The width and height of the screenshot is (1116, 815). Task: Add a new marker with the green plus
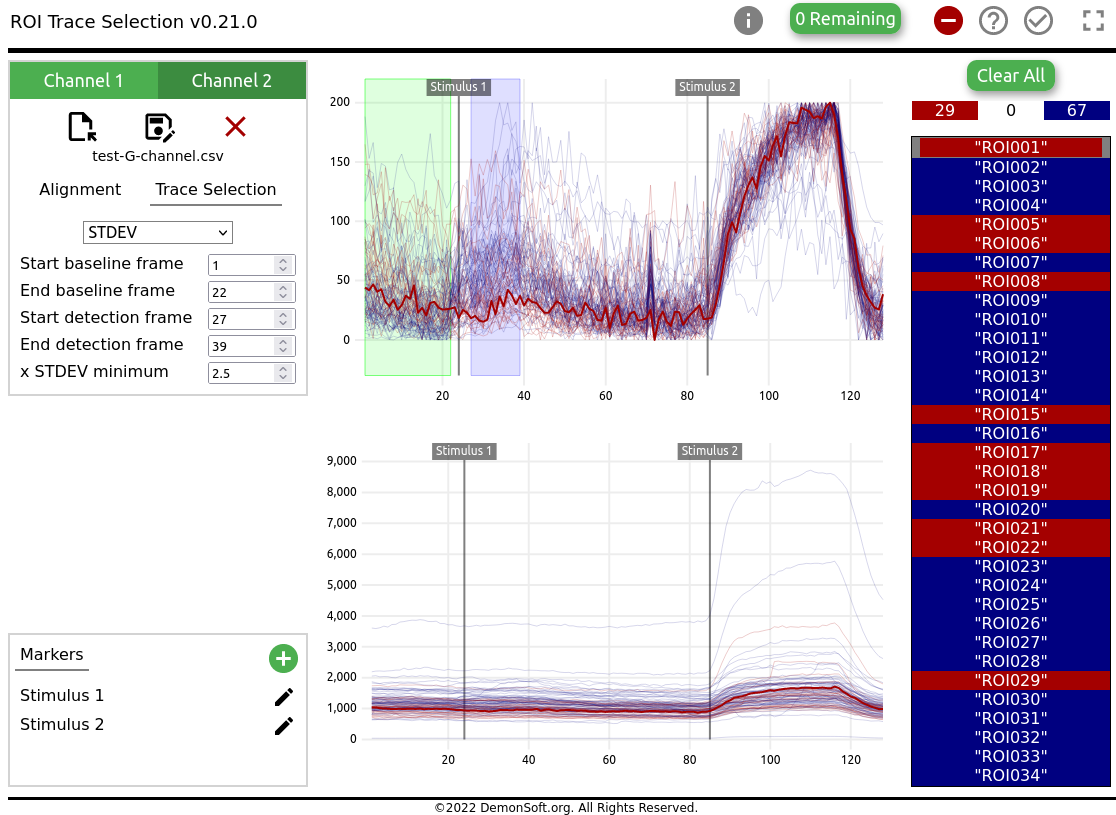point(283,658)
